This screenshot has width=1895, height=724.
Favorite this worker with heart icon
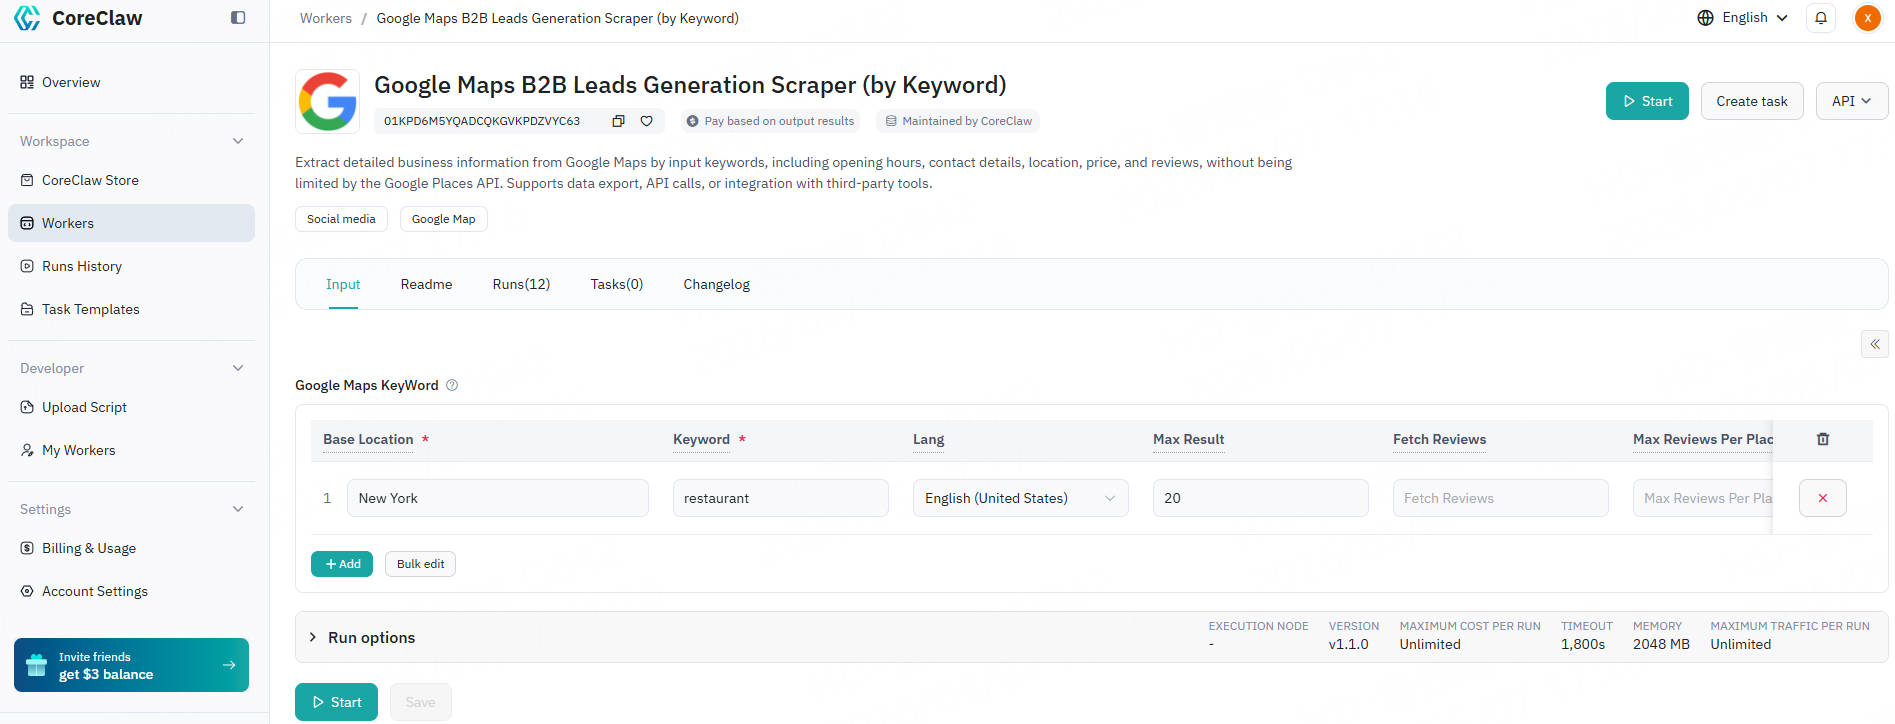click(x=647, y=121)
